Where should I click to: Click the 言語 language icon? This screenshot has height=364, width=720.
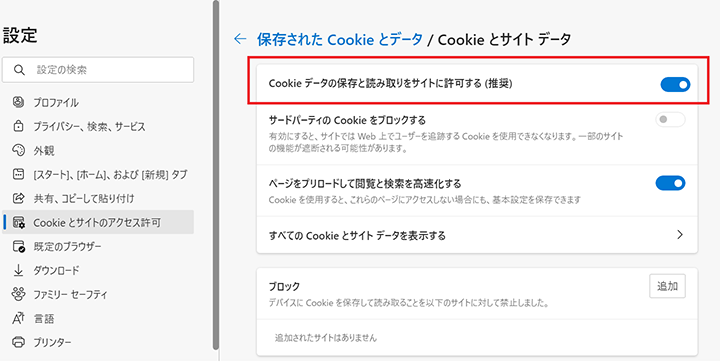[x=18, y=318]
